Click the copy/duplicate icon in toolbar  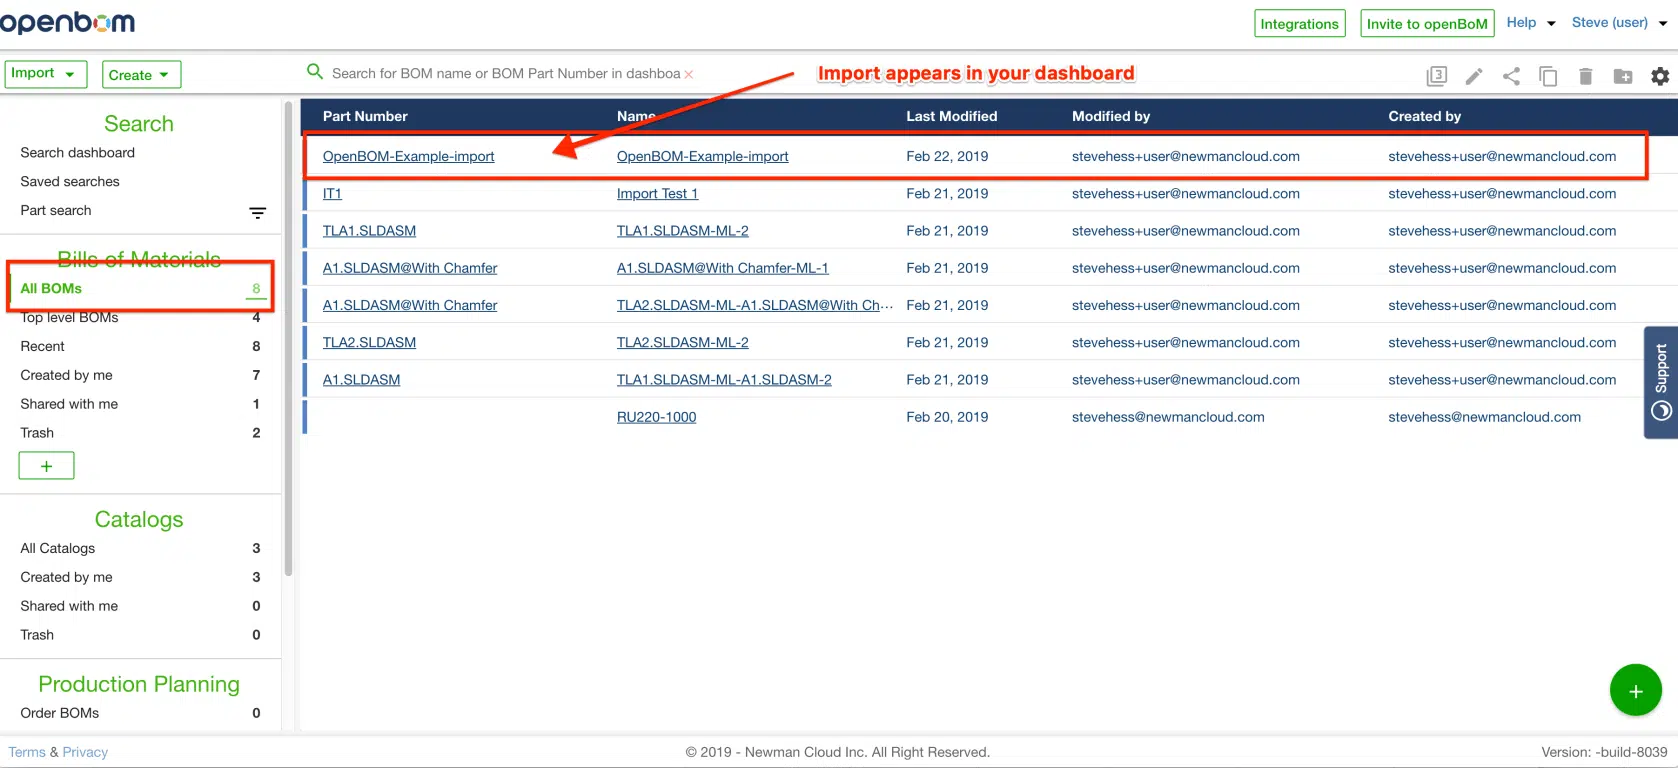coord(1548,76)
